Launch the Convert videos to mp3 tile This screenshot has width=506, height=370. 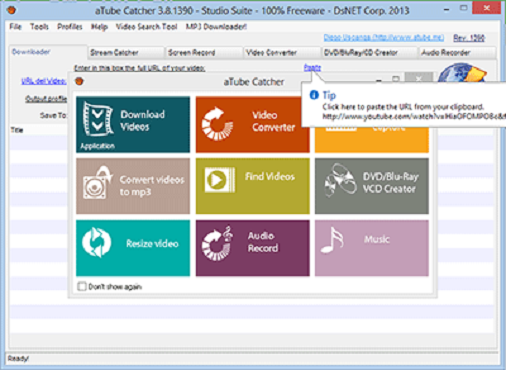click(133, 186)
